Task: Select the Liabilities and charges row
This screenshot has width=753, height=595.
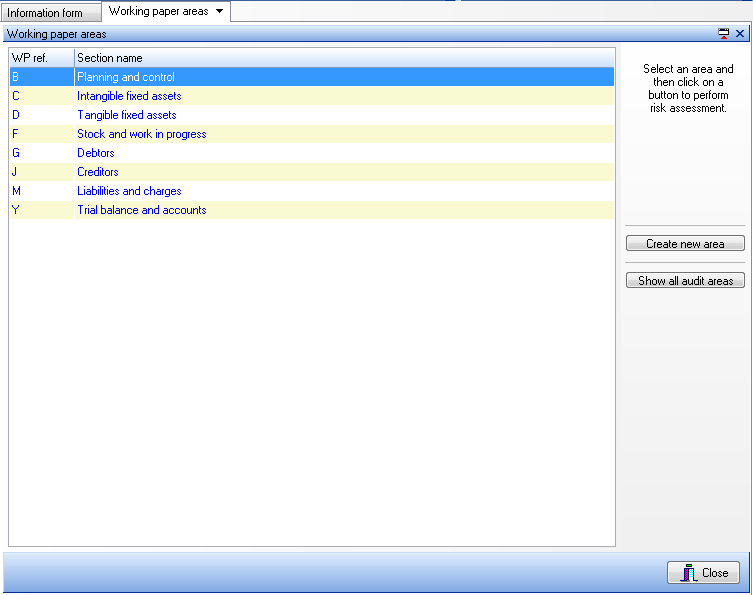Action: 312,191
